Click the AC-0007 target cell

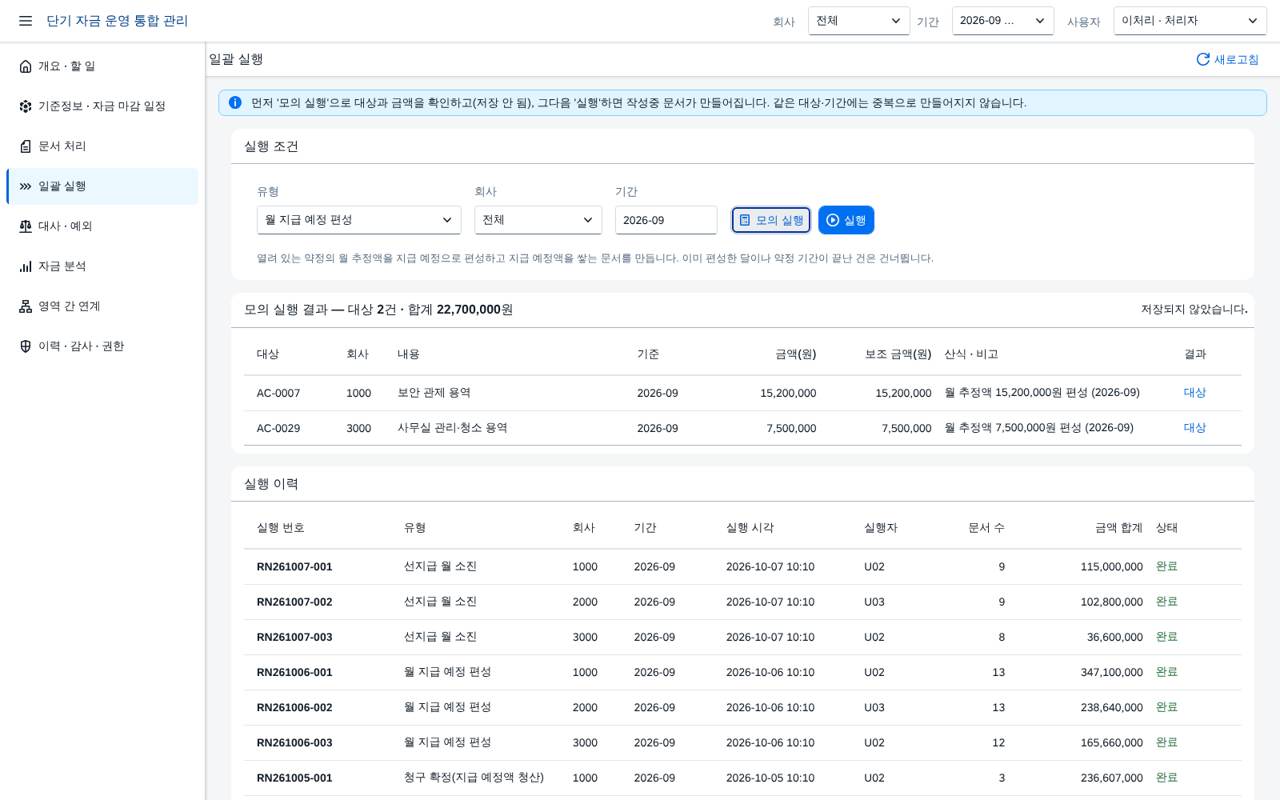278,393
